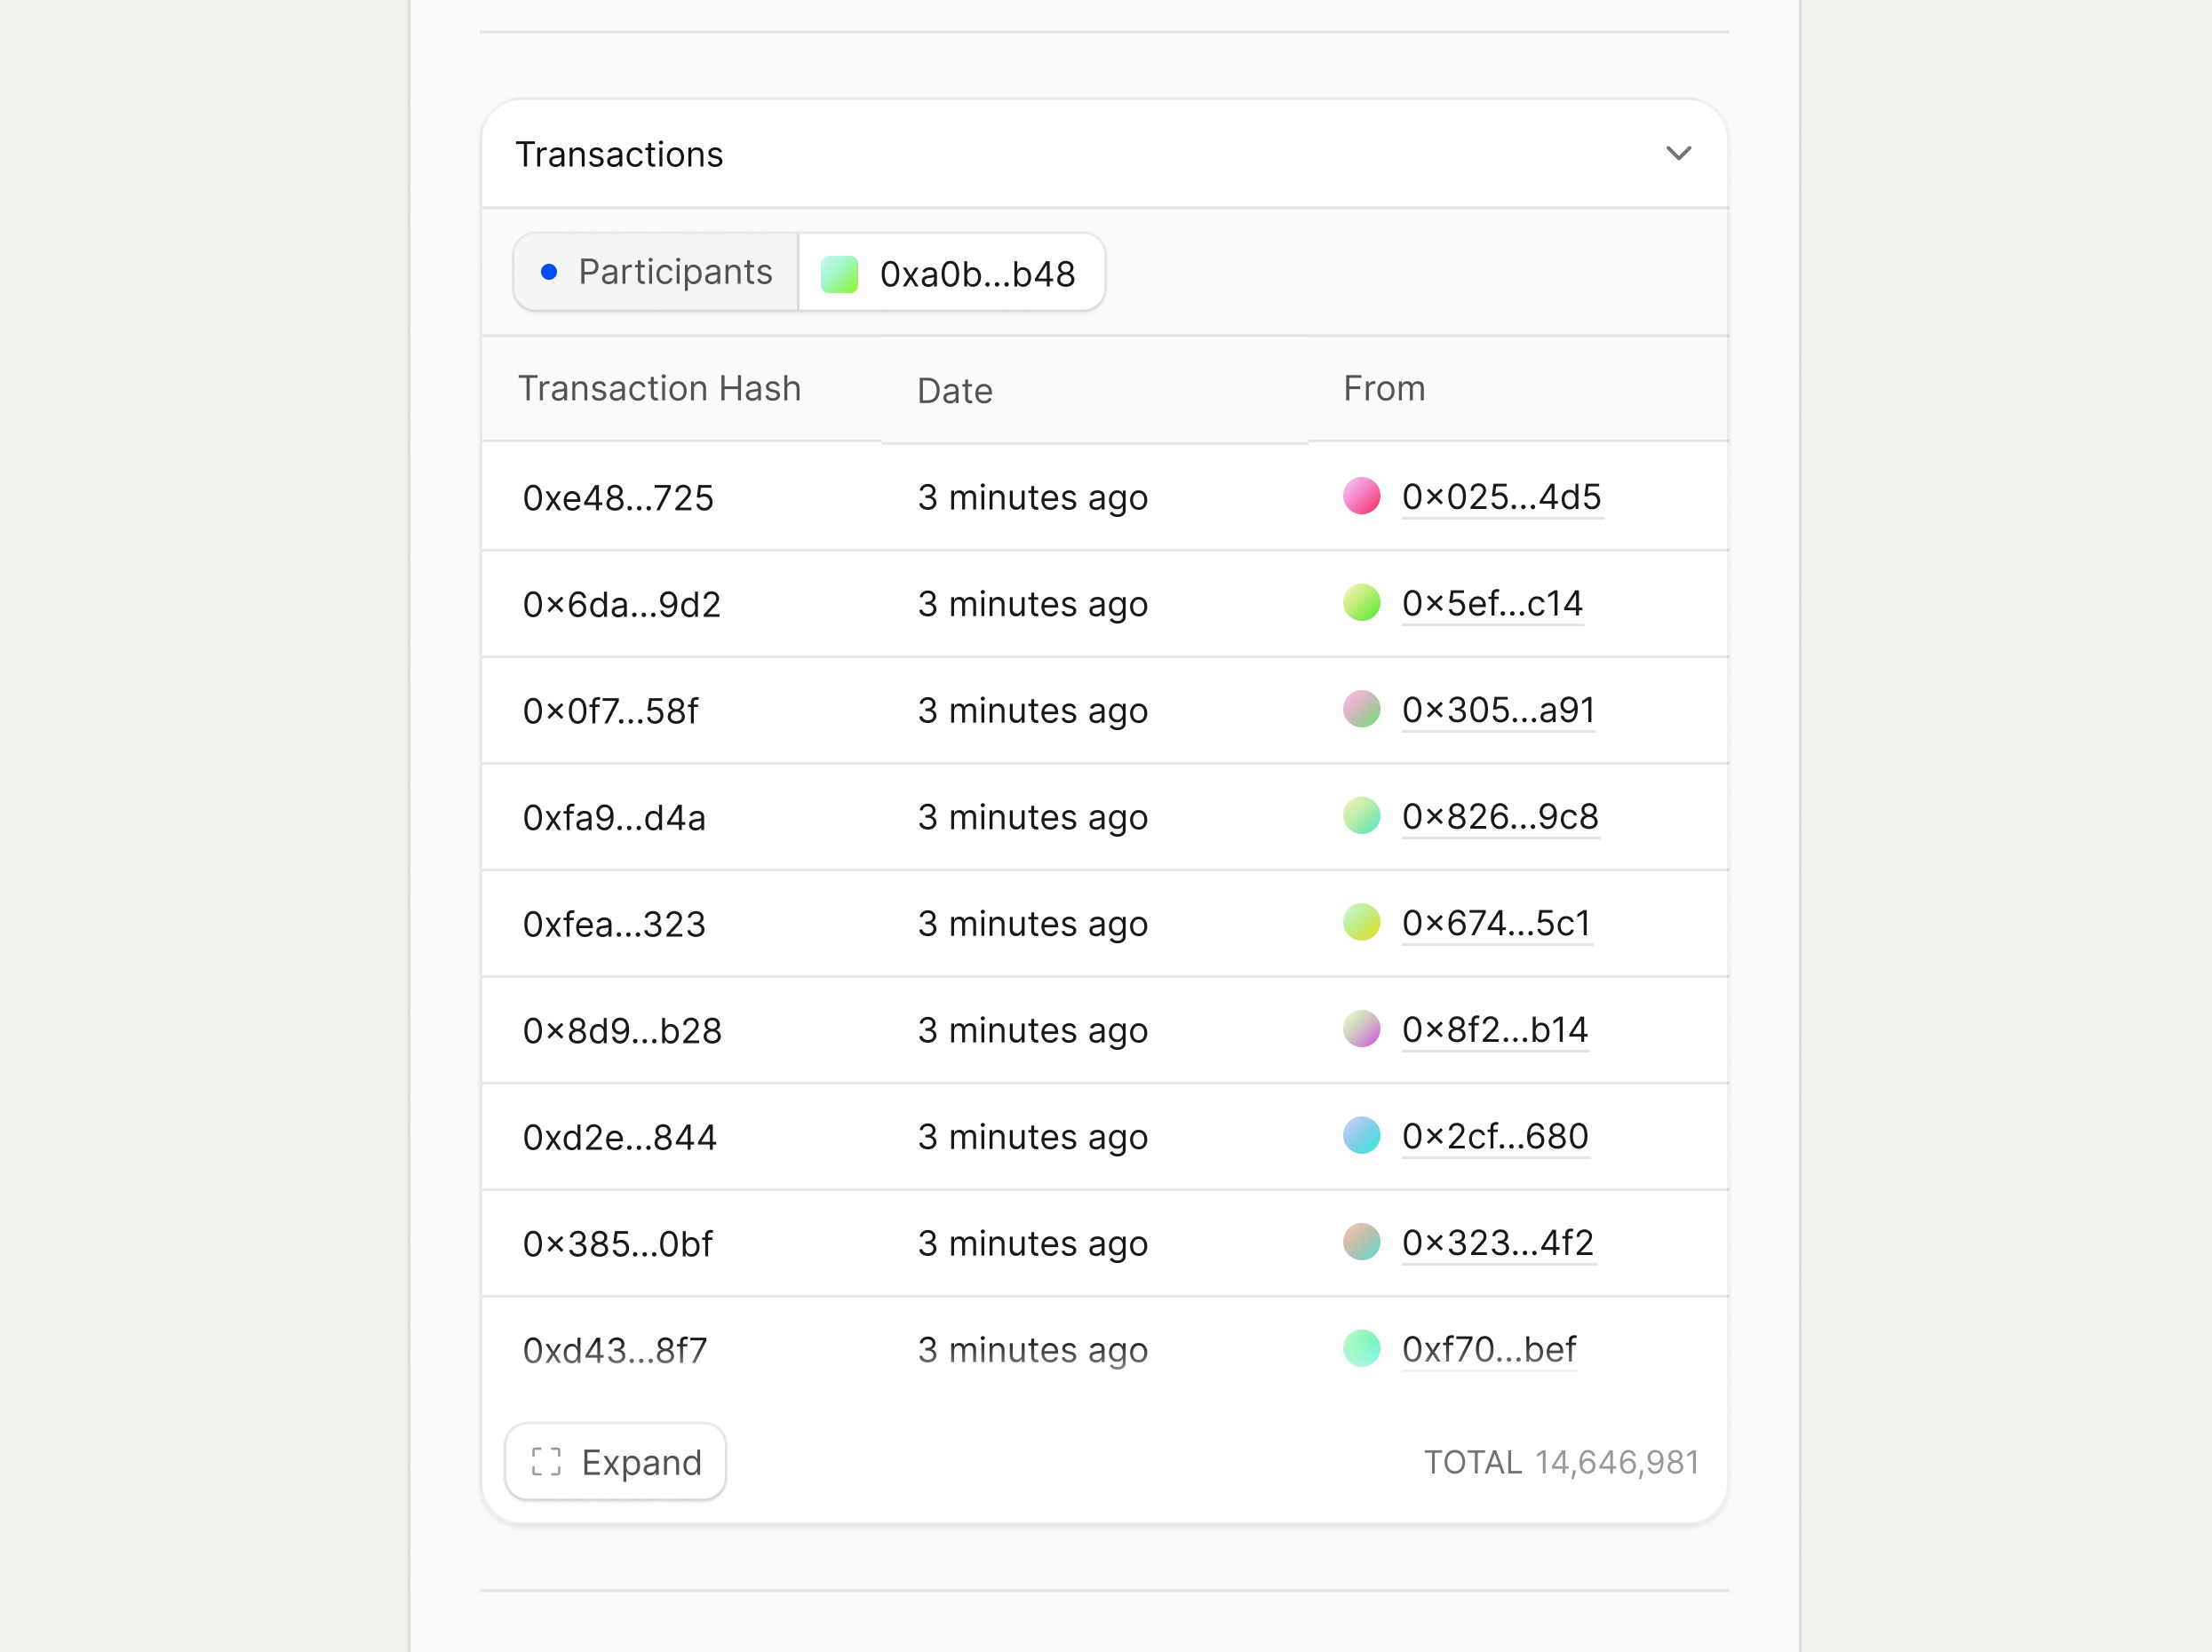This screenshot has height=1652, width=2212.
Task: Click the blue dot inside Participants chip
Action: tap(548, 271)
